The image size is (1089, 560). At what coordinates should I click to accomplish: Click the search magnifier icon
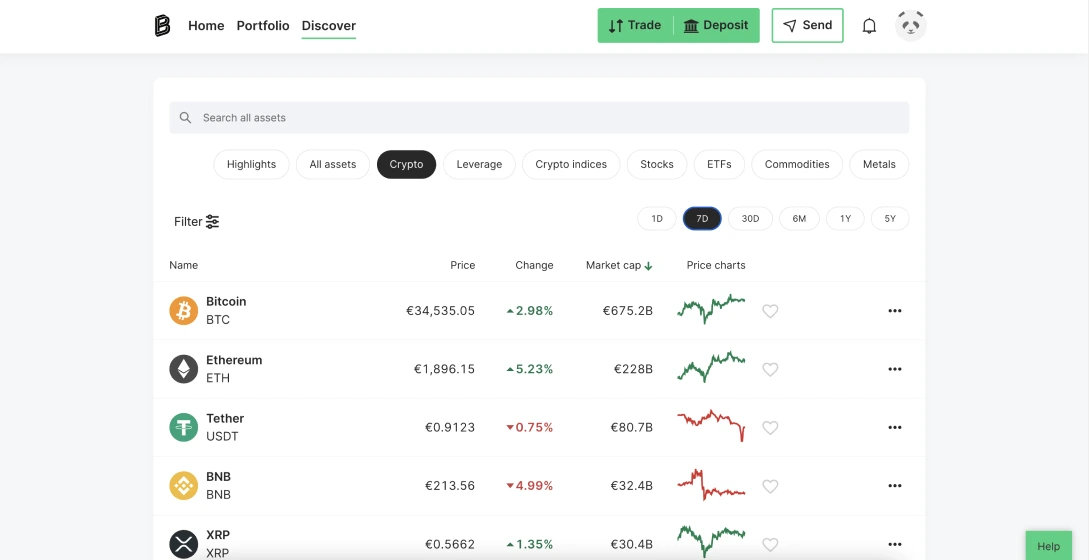pos(185,117)
